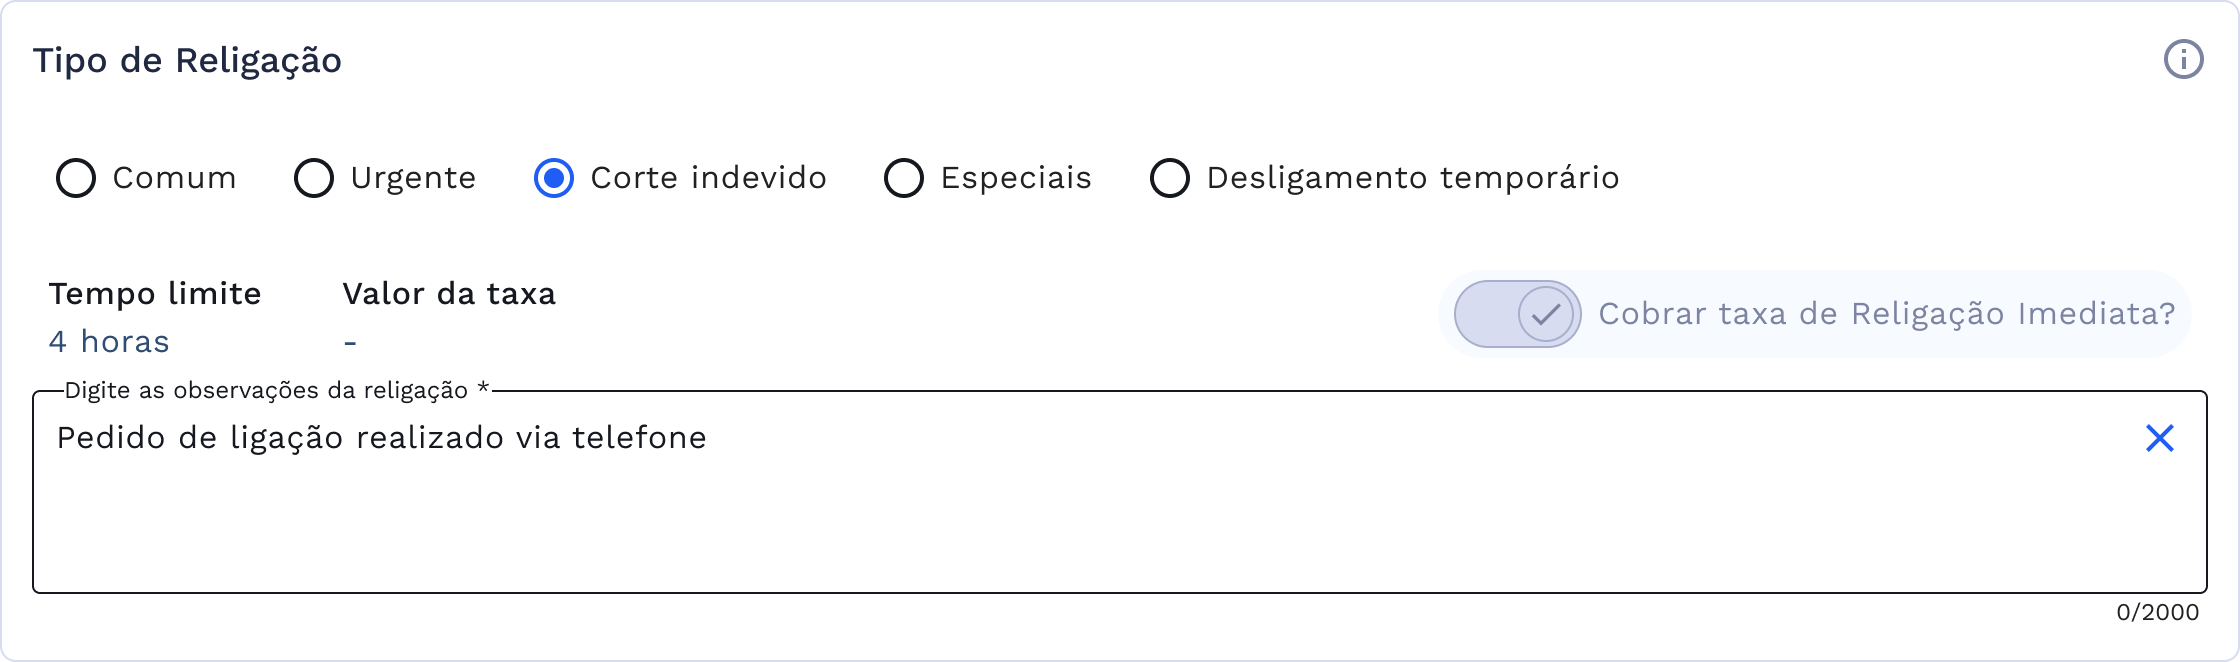
Task: Click the checkmark inside the fee toggle
Action: 1545,314
